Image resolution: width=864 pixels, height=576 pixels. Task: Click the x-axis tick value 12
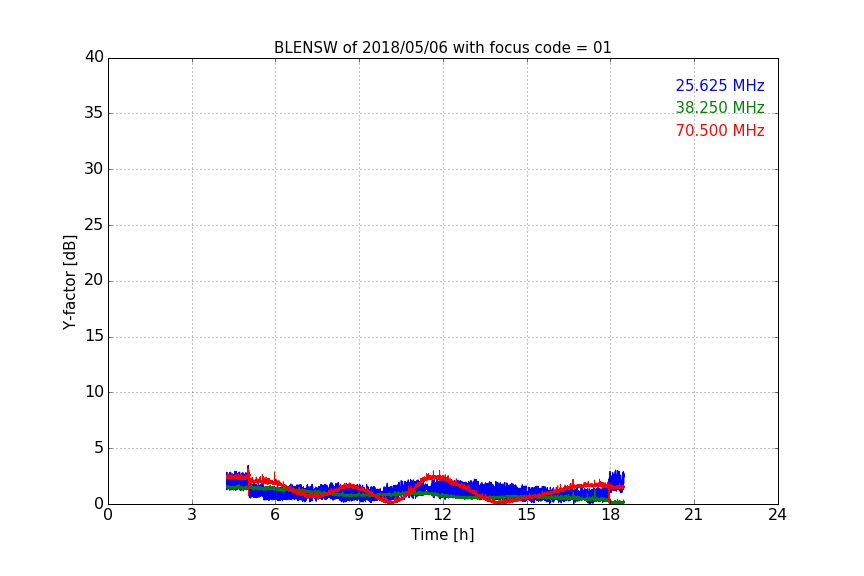point(442,515)
